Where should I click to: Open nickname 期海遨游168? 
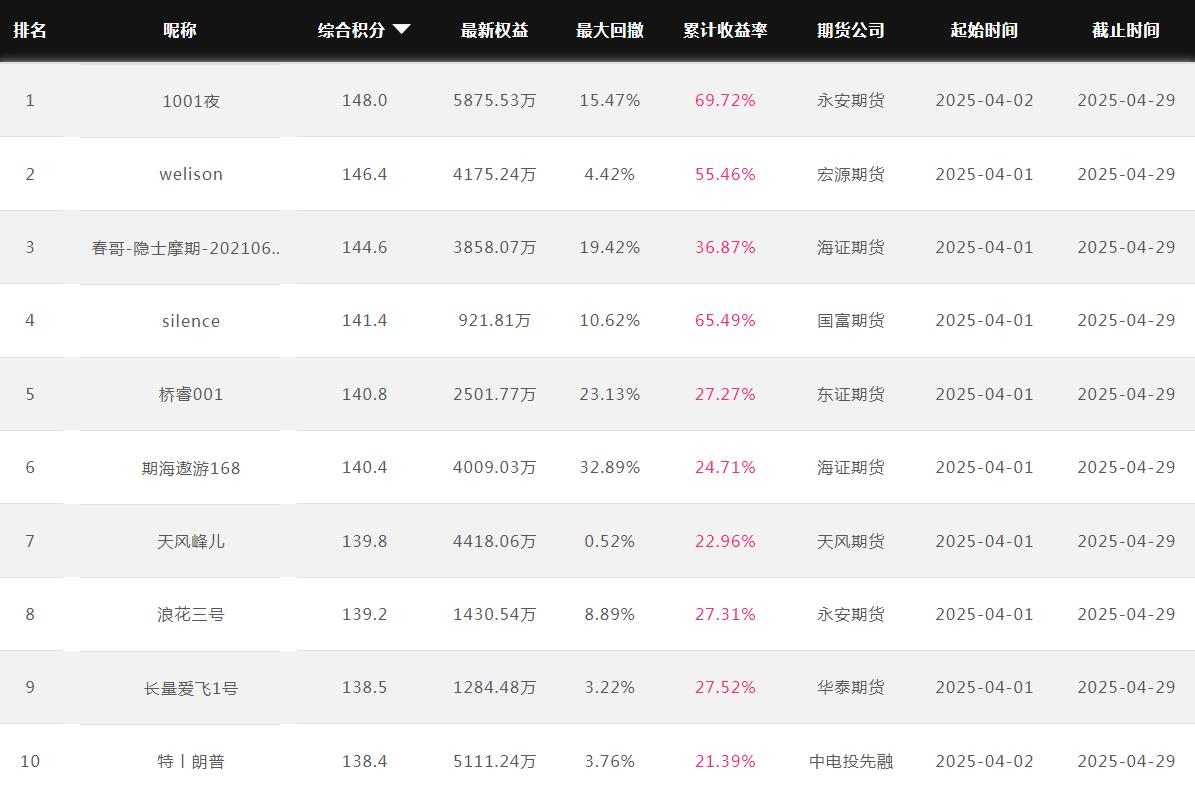click(191, 468)
